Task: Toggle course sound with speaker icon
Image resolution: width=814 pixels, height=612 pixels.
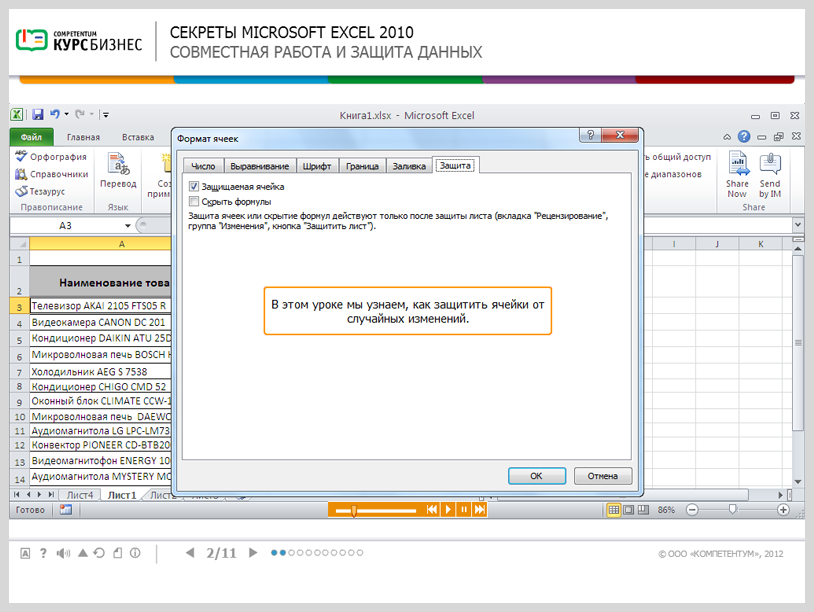Action: pos(63,553)
